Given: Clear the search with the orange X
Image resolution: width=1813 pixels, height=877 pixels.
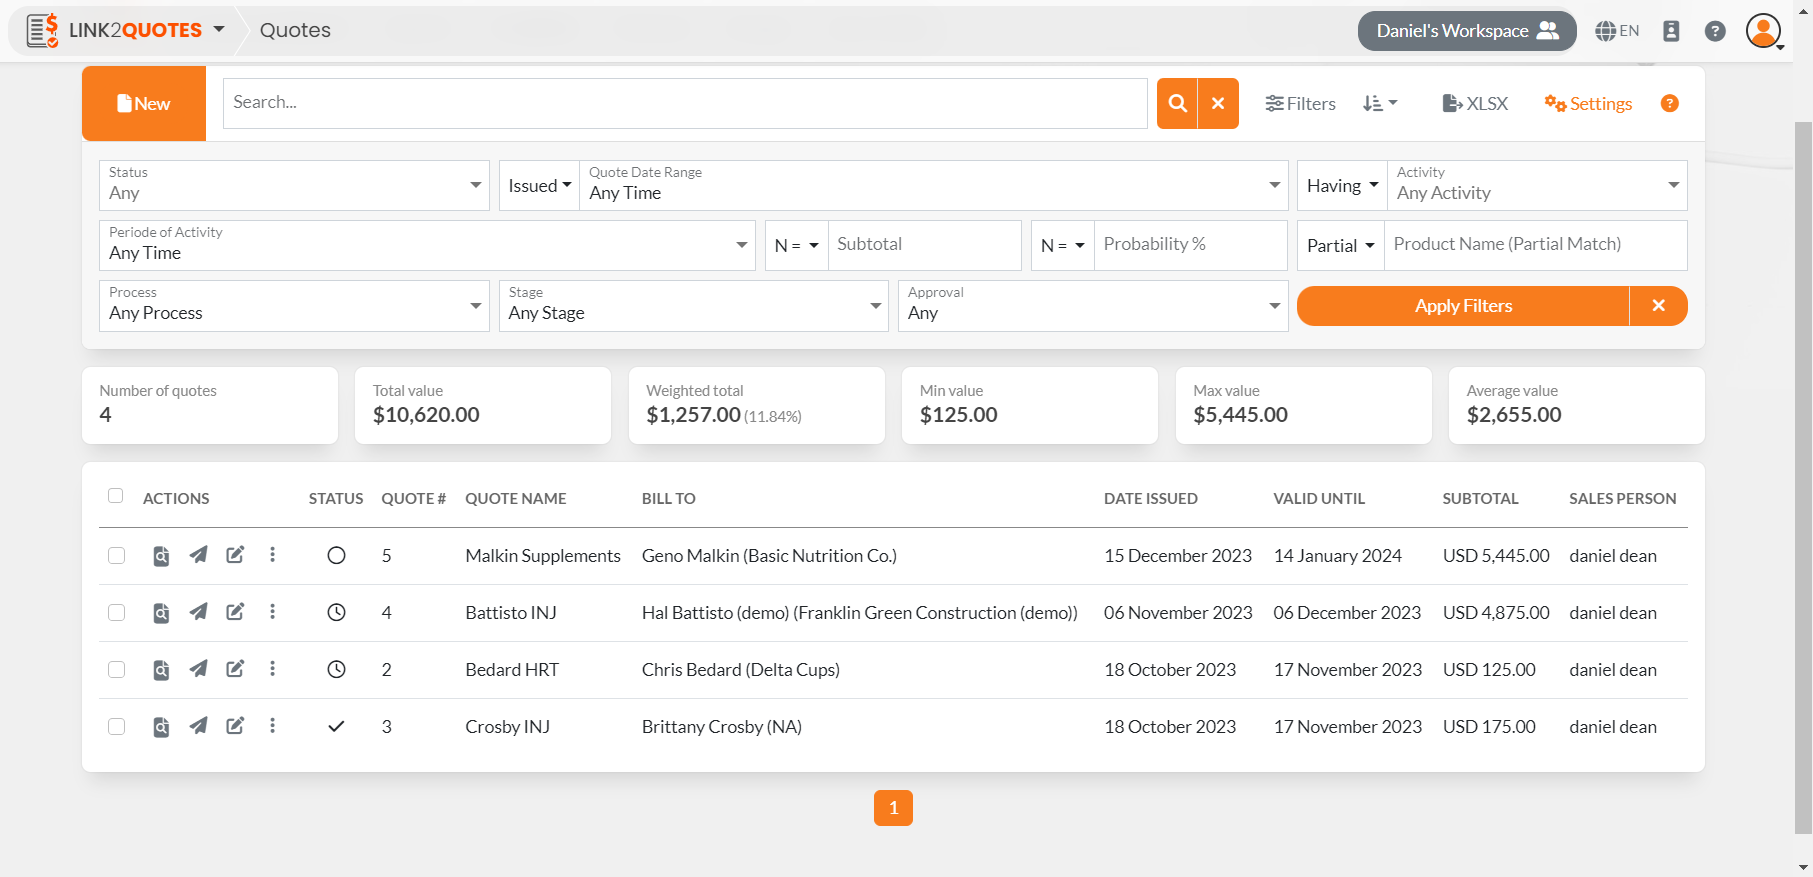Looking at the screenshot, I should point(1218,103).
